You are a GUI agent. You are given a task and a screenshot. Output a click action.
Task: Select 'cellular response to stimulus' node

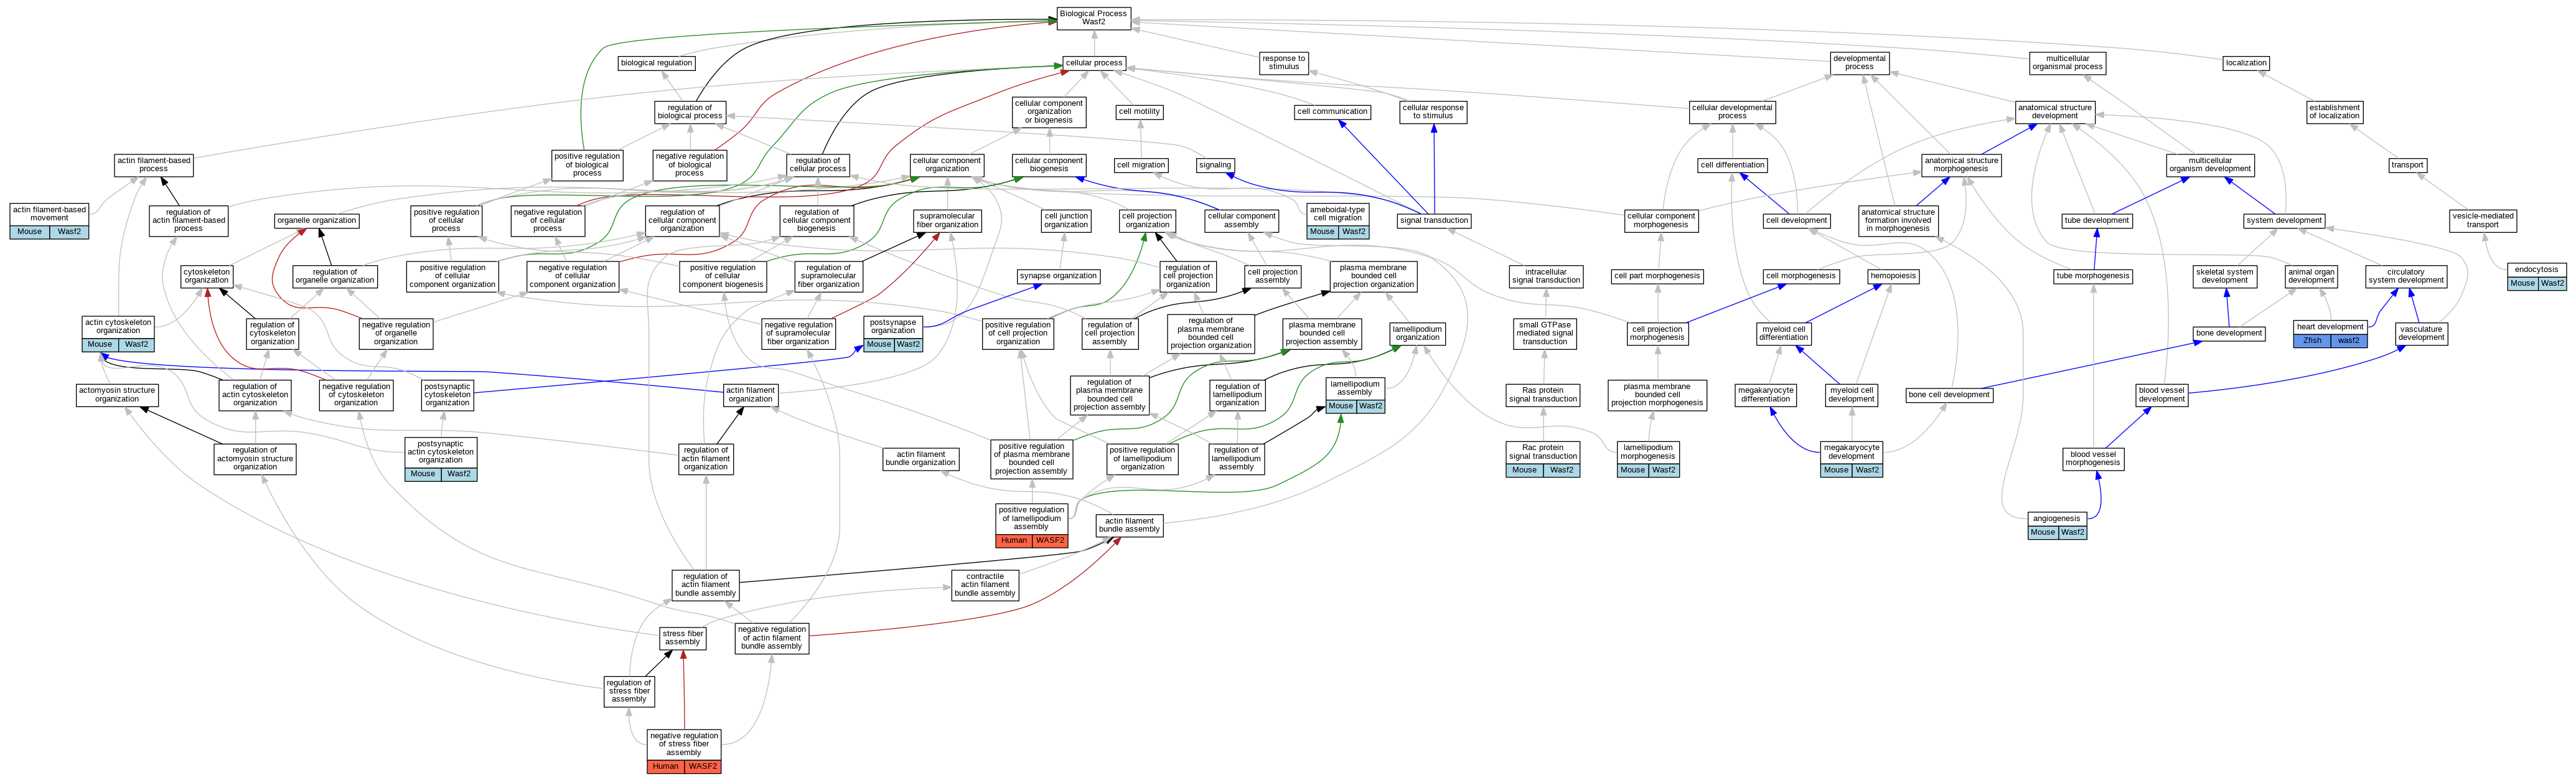pyautogui.click(x=1432, y=112)
